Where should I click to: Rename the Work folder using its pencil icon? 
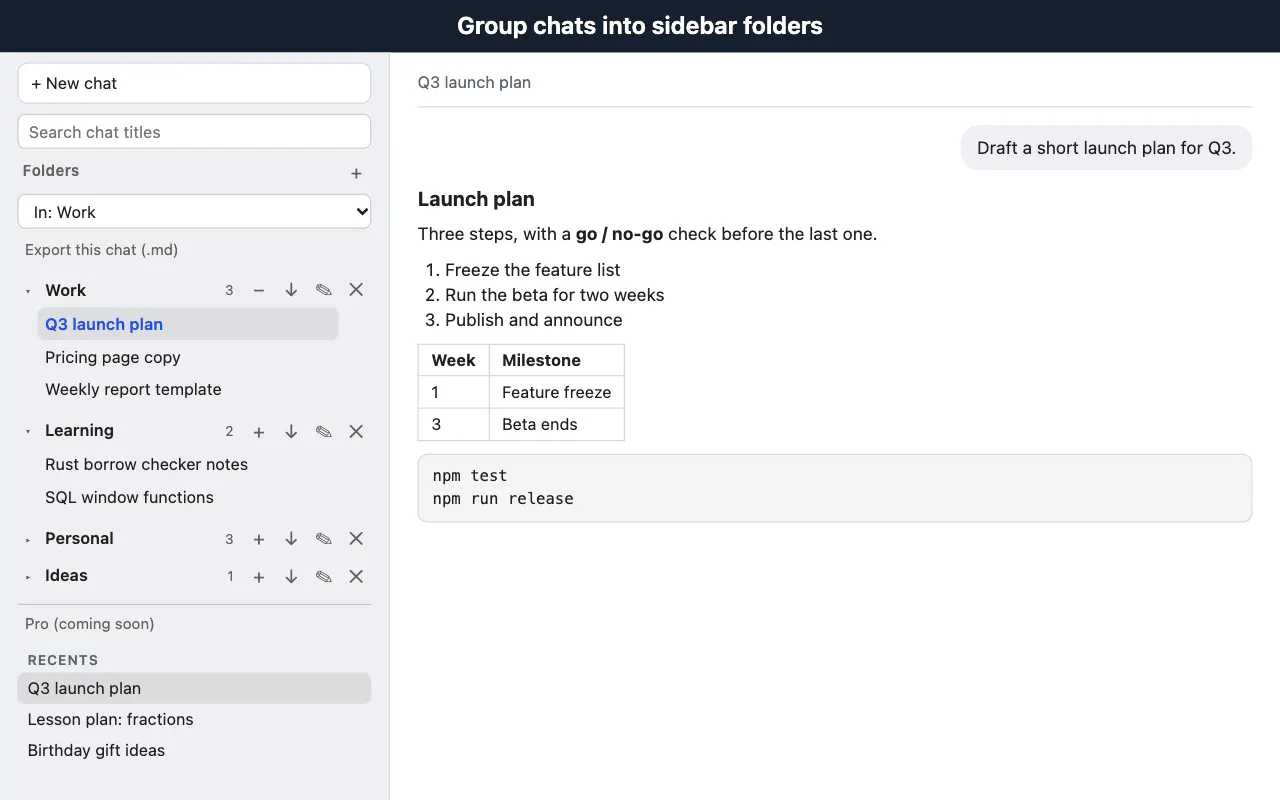pos(323,290)
